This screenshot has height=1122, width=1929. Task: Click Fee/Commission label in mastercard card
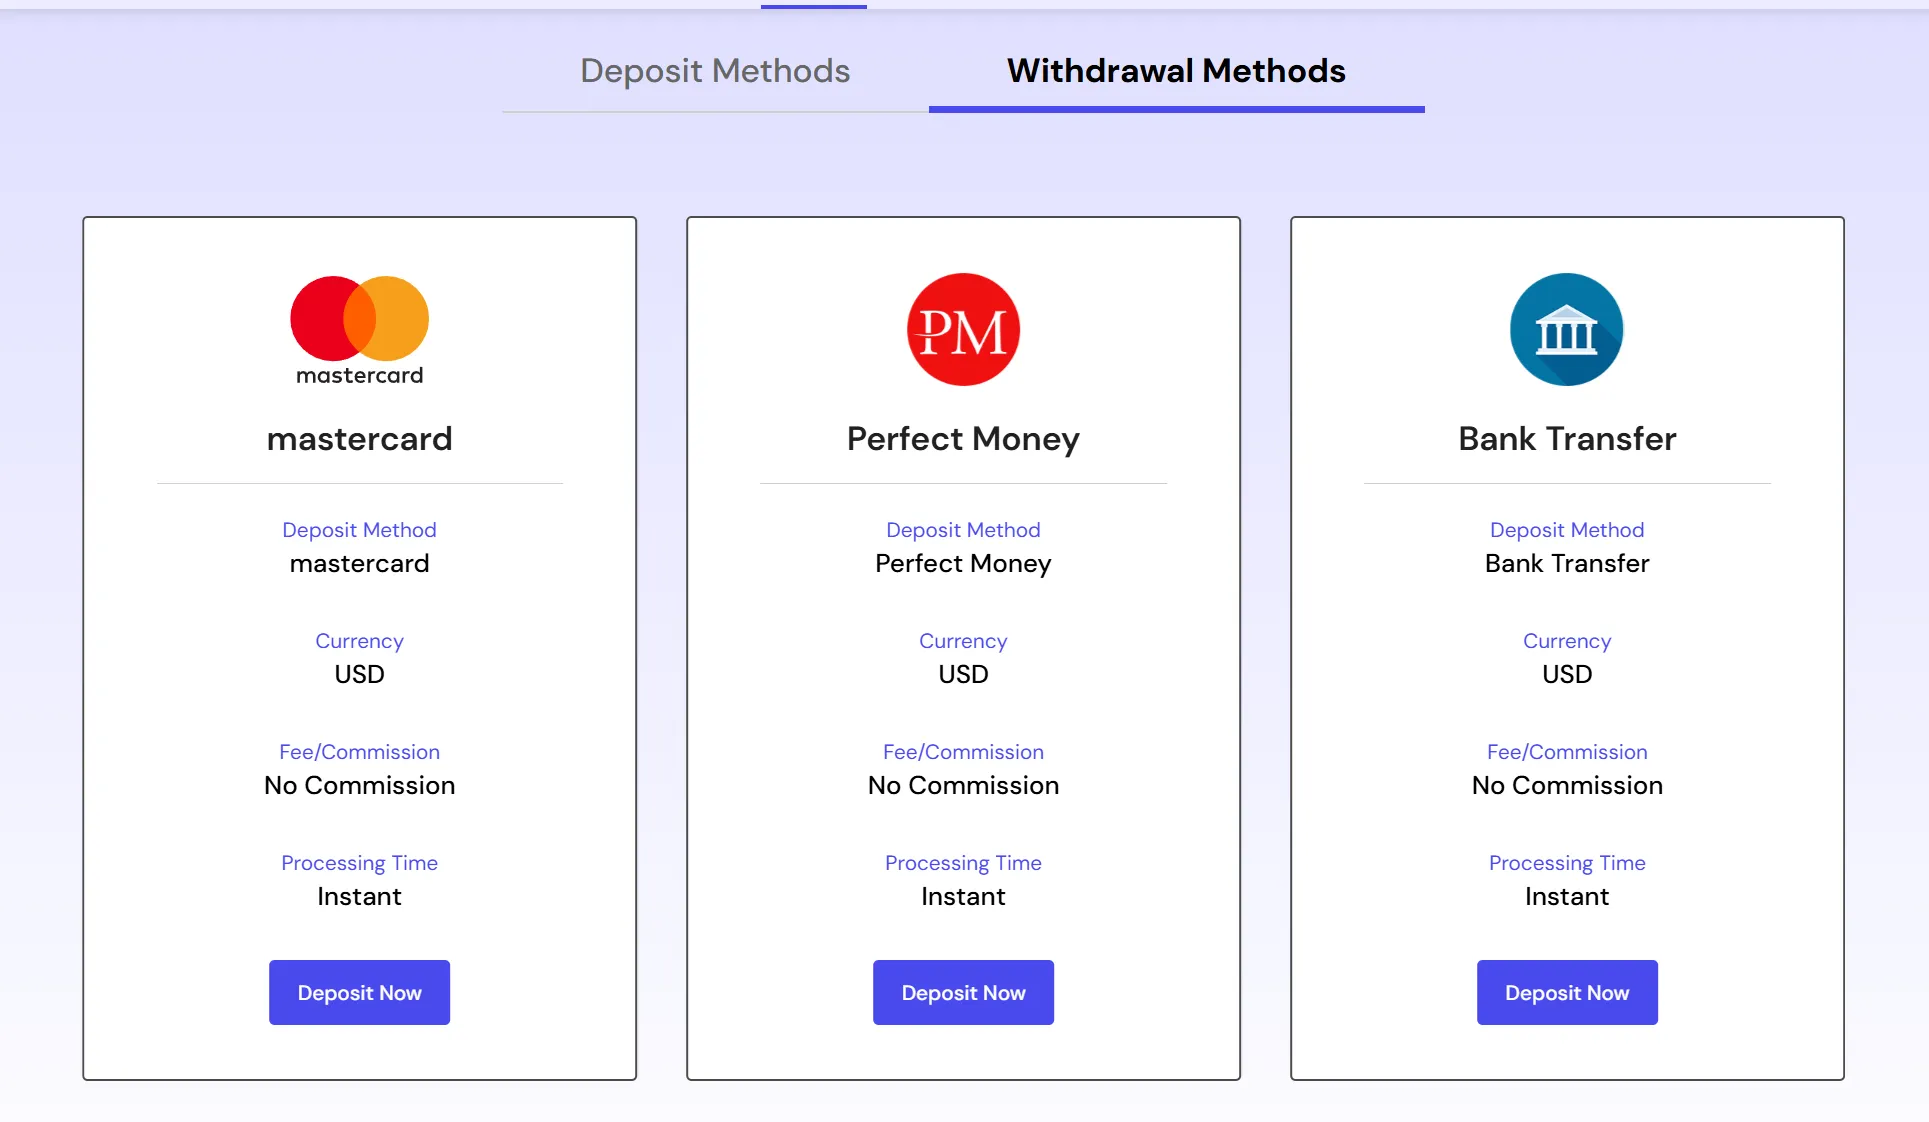pos(360,752)
